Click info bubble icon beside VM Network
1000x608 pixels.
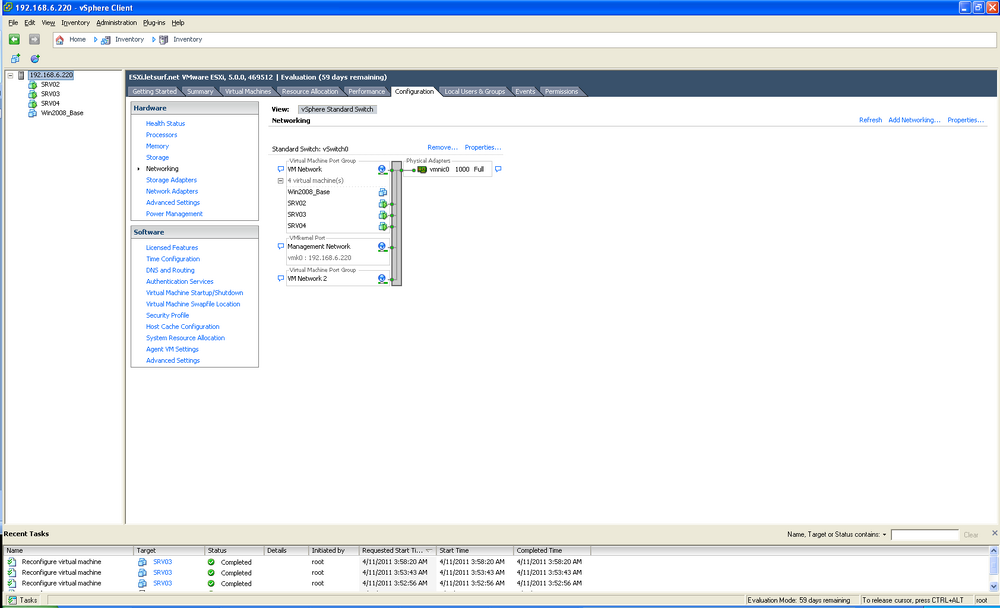coord(281,169)
